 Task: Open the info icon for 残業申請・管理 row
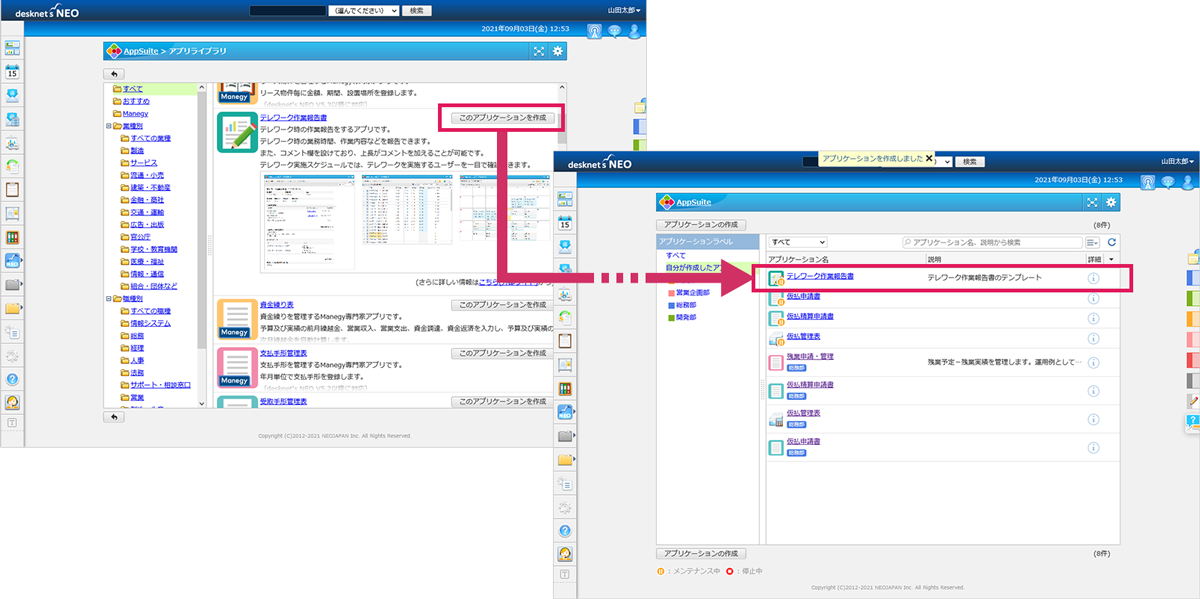click(1093, 363)
